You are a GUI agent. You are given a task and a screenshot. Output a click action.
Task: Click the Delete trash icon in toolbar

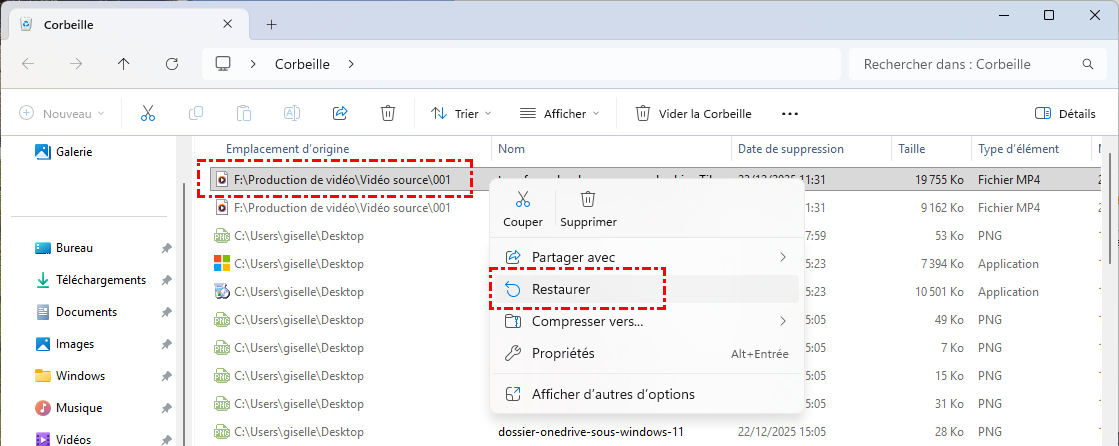(x=388, y=113)
